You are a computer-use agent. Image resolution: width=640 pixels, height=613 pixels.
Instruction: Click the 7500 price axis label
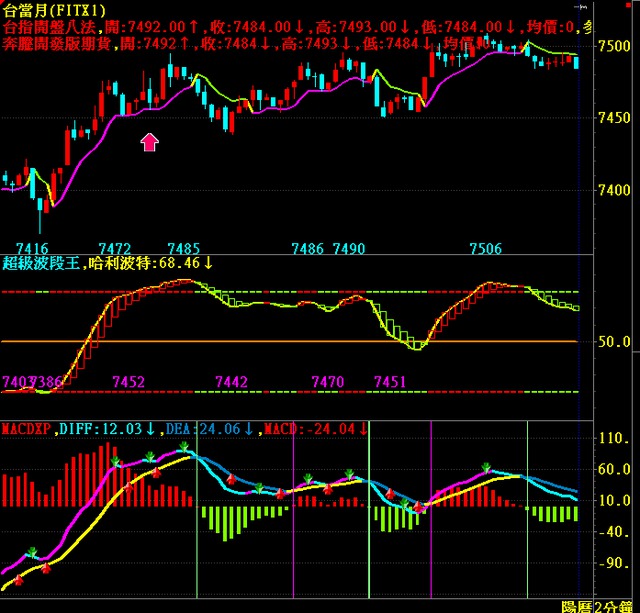[x=614, y=46]
